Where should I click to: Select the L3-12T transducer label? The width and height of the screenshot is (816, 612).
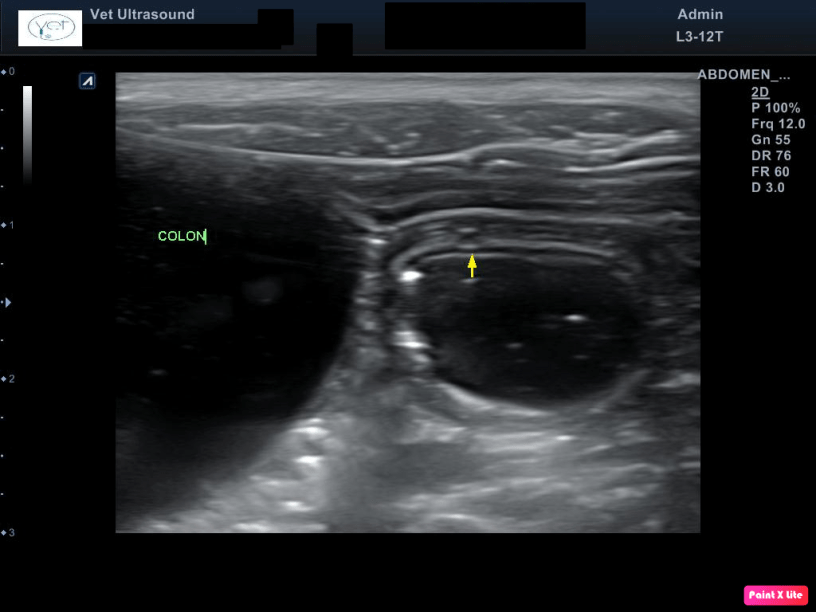(x=698, y=37)
